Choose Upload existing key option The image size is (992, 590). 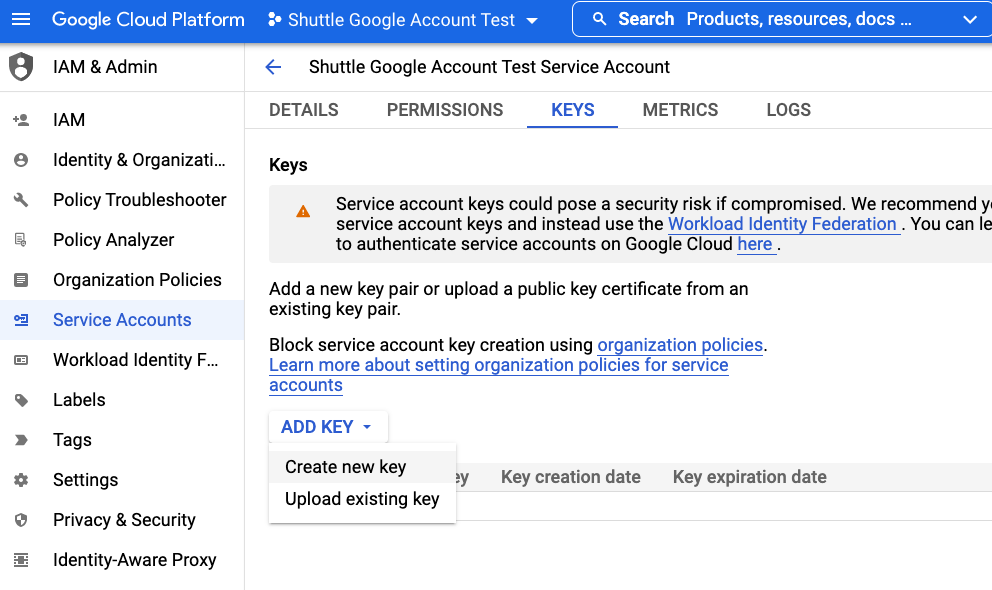pos(362,499)
